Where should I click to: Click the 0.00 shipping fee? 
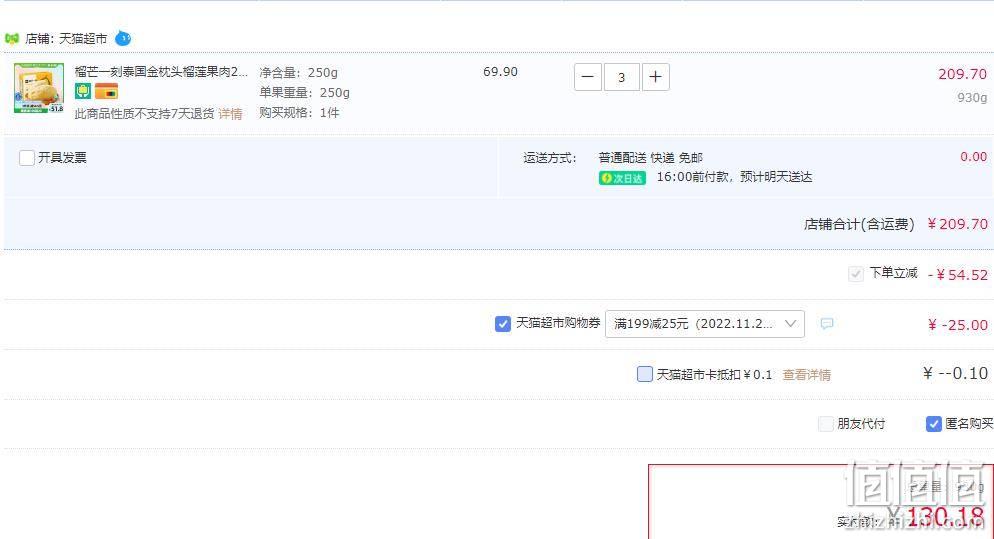point(973,157)
